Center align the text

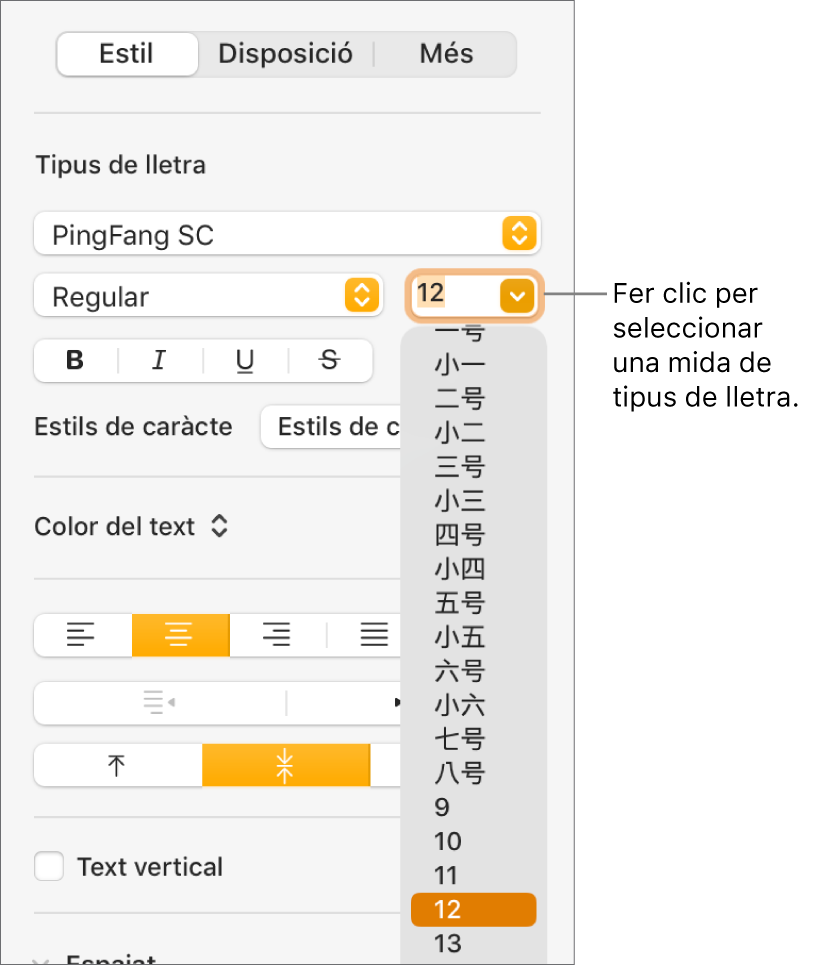180,634
